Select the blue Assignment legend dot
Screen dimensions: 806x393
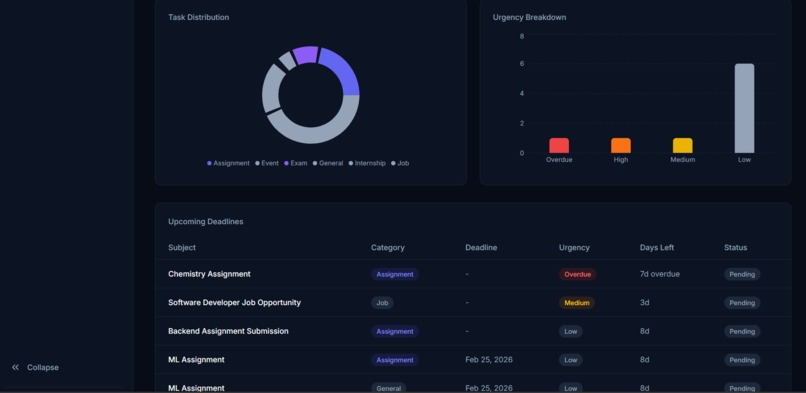(x=209, y=163)
